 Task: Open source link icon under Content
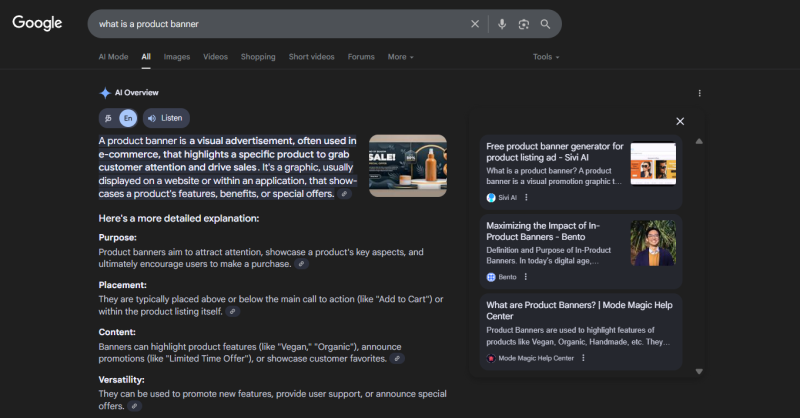(x=397, y=359)
